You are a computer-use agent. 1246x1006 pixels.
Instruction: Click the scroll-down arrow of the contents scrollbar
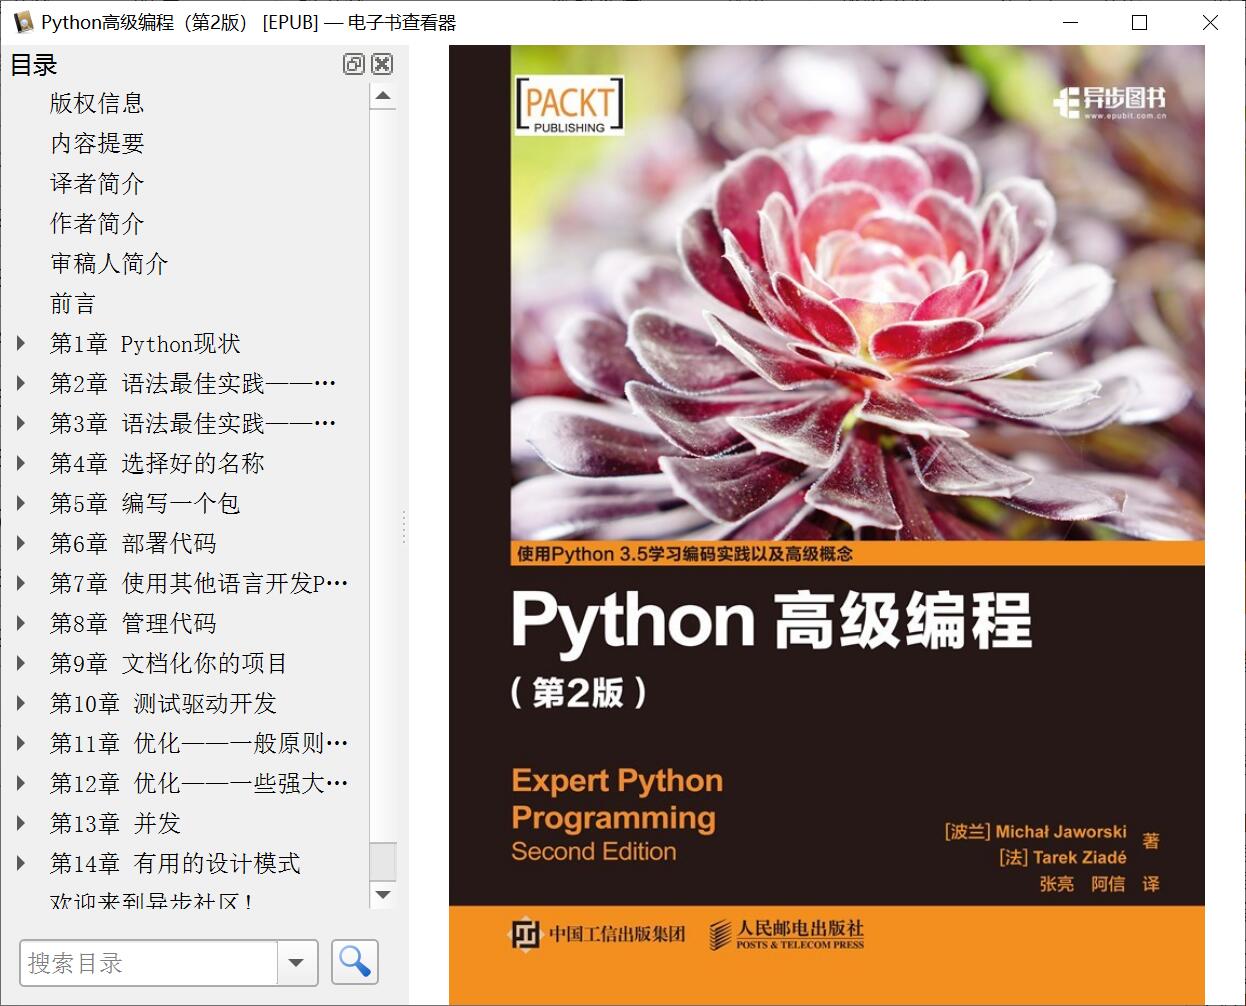pyautogui.click(x=383, y=895)
